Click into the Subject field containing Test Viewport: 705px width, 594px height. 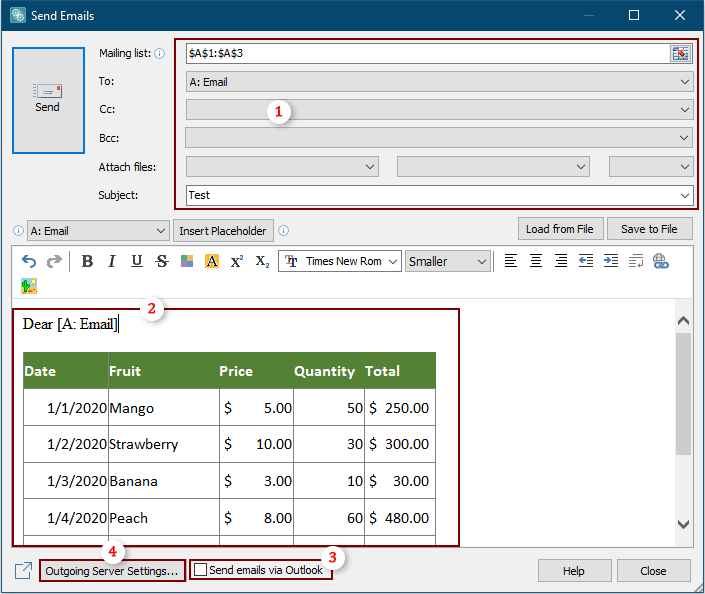click(430, 195)
